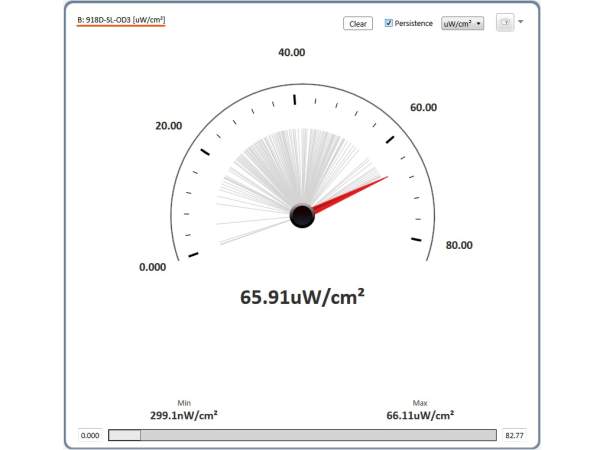Click the white segment of range bar
The width and height of the screenshot is (600, 450).
(x=124, y=435)
